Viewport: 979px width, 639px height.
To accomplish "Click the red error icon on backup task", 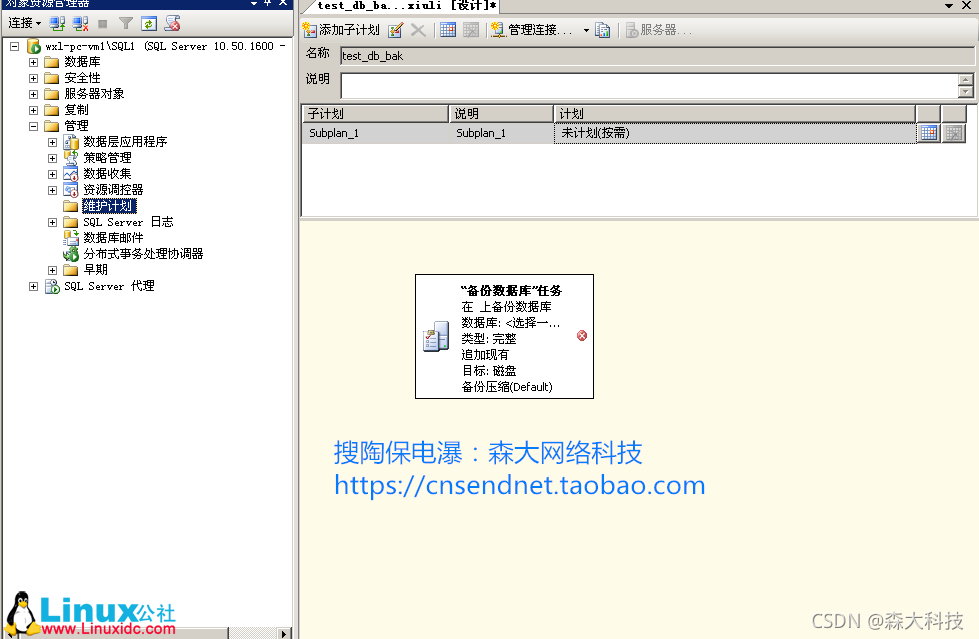I will [x=581, y=335].
